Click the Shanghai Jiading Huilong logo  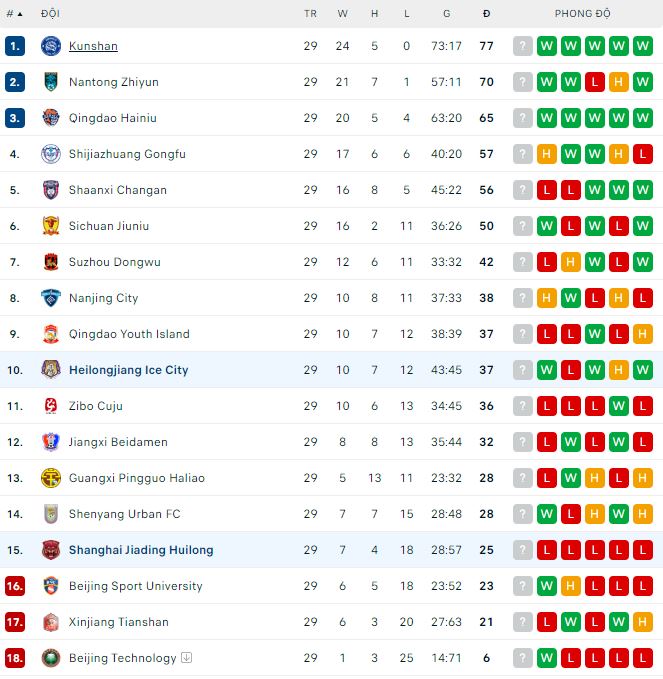[51, 550]
